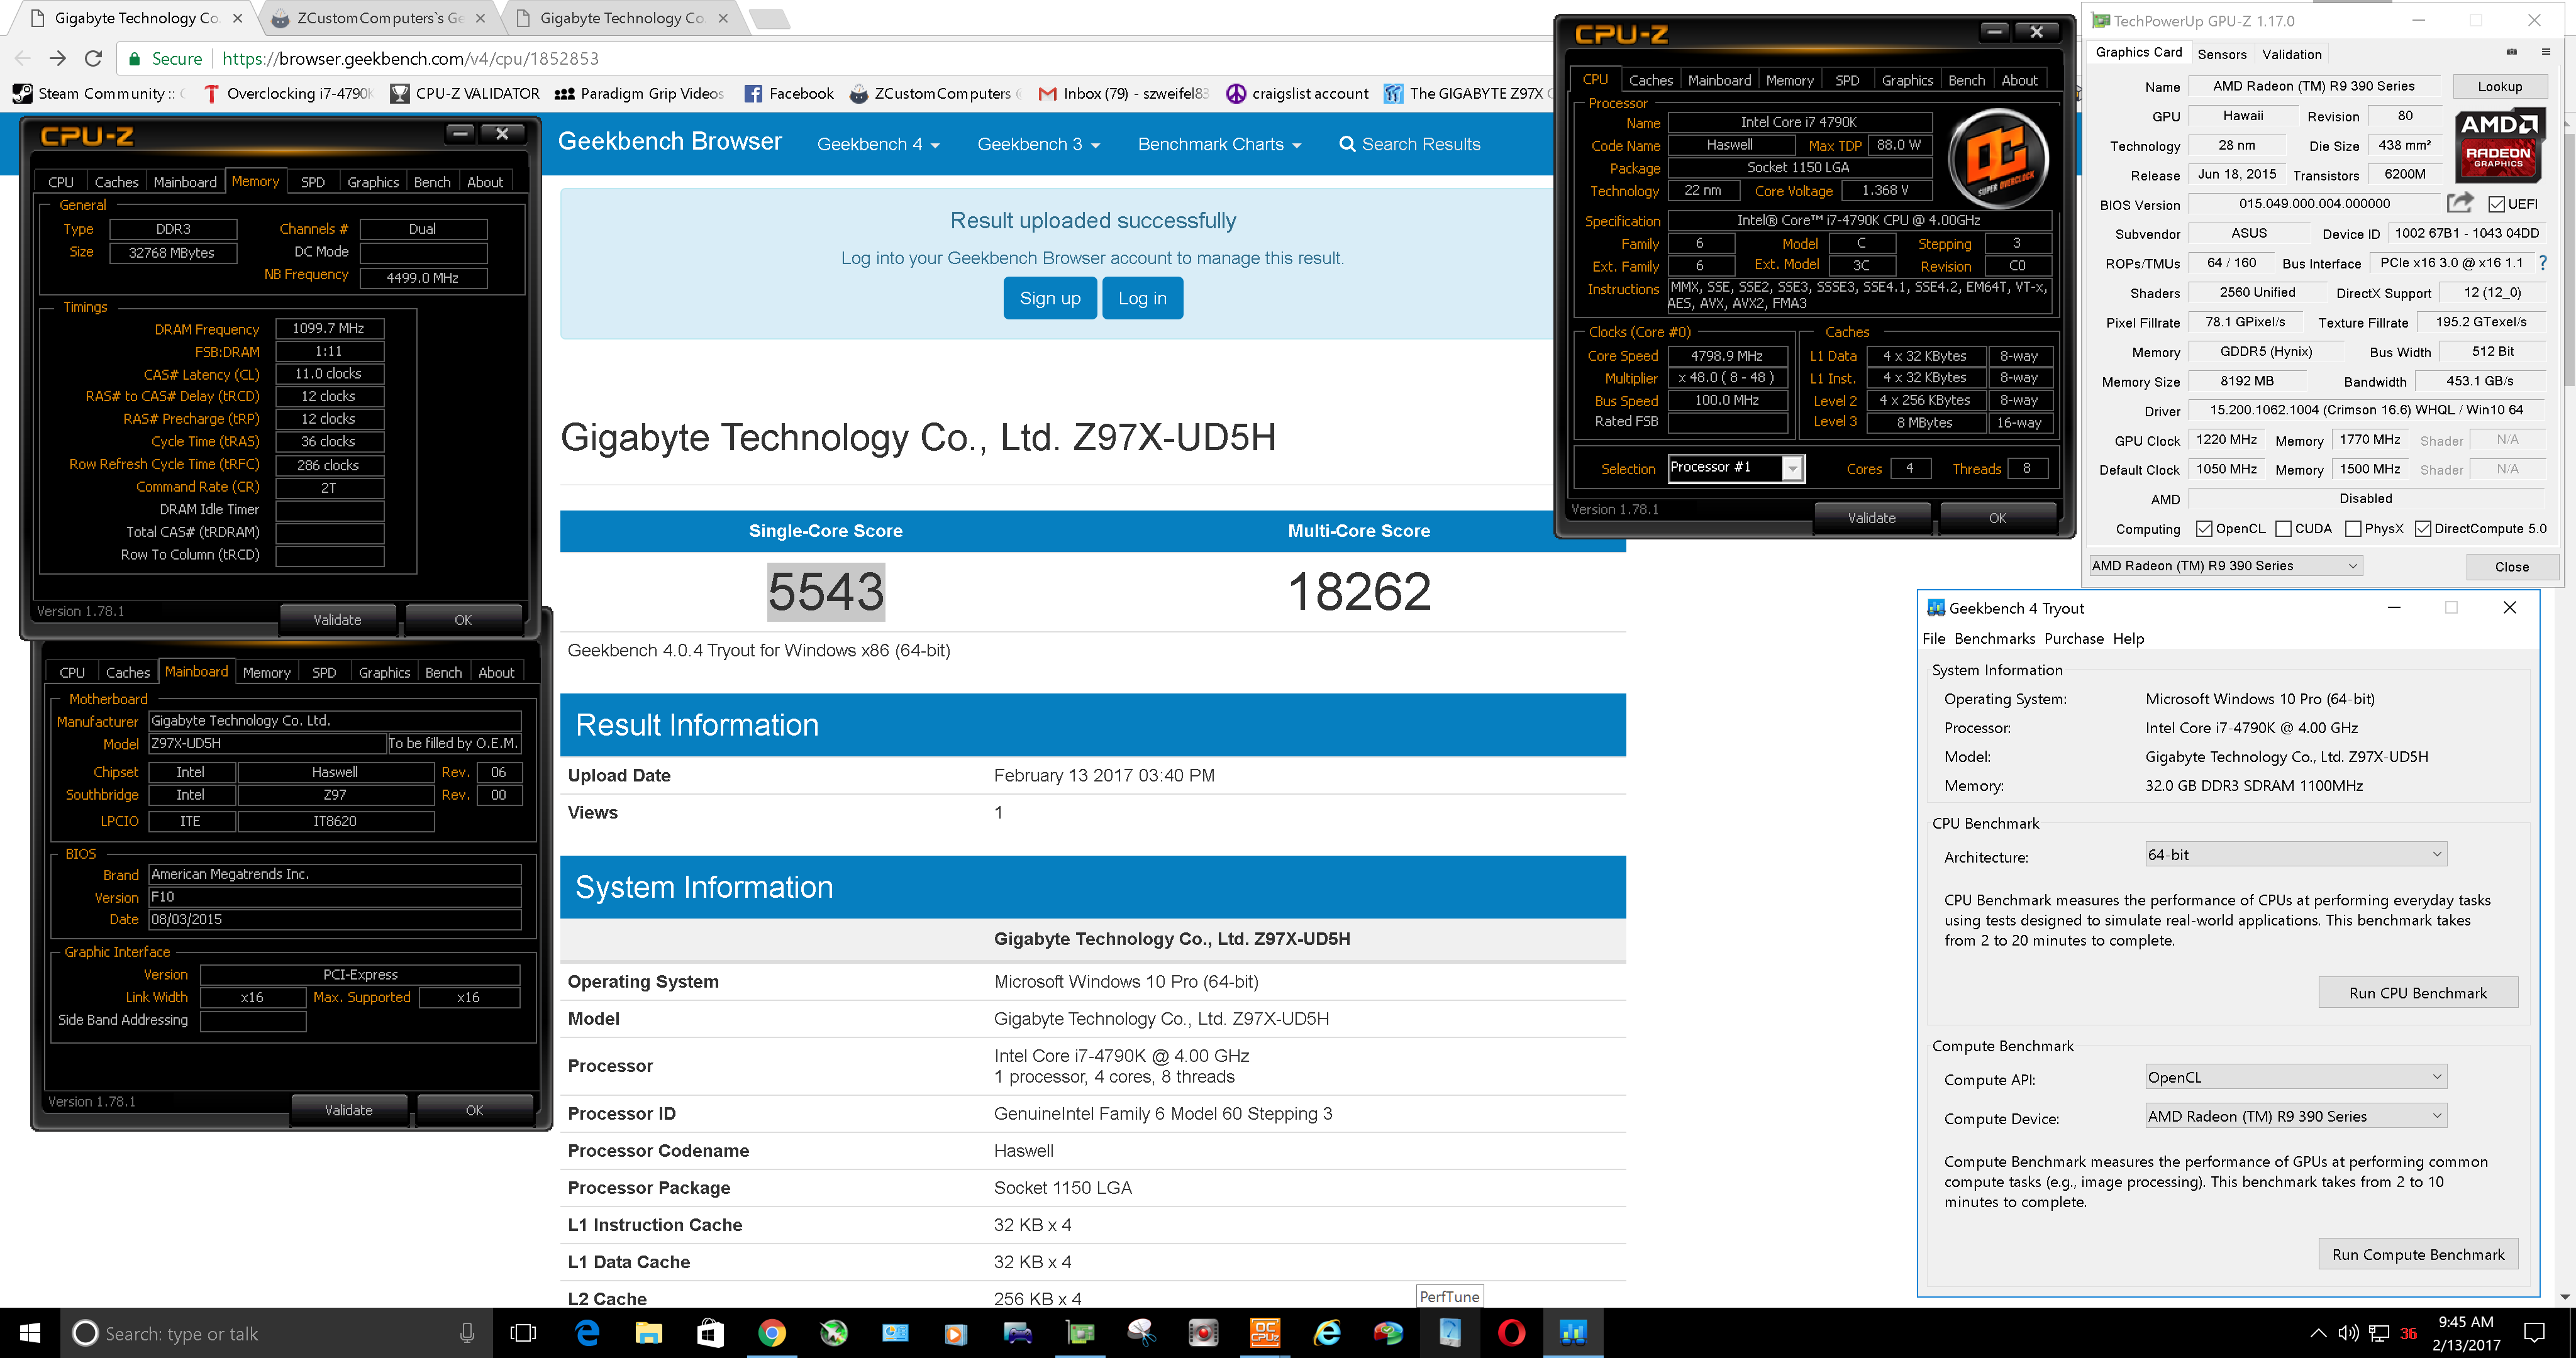Screen dimensions: 2576x1358
Task: Click the GPU-Z BIOS export share icon
Action: point(2460,203)
